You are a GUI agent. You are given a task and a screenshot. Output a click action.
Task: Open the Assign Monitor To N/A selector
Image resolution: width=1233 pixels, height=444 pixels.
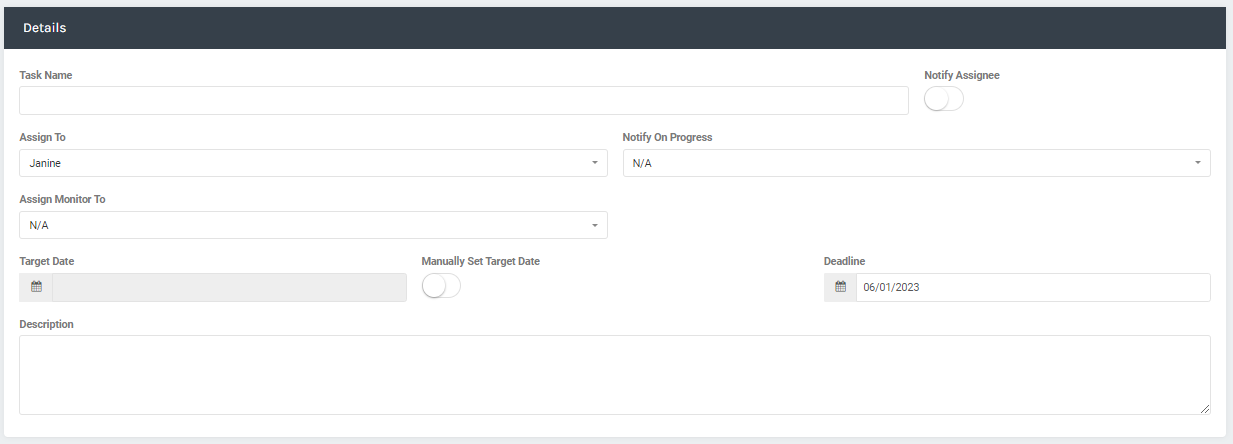pos(313,225)
